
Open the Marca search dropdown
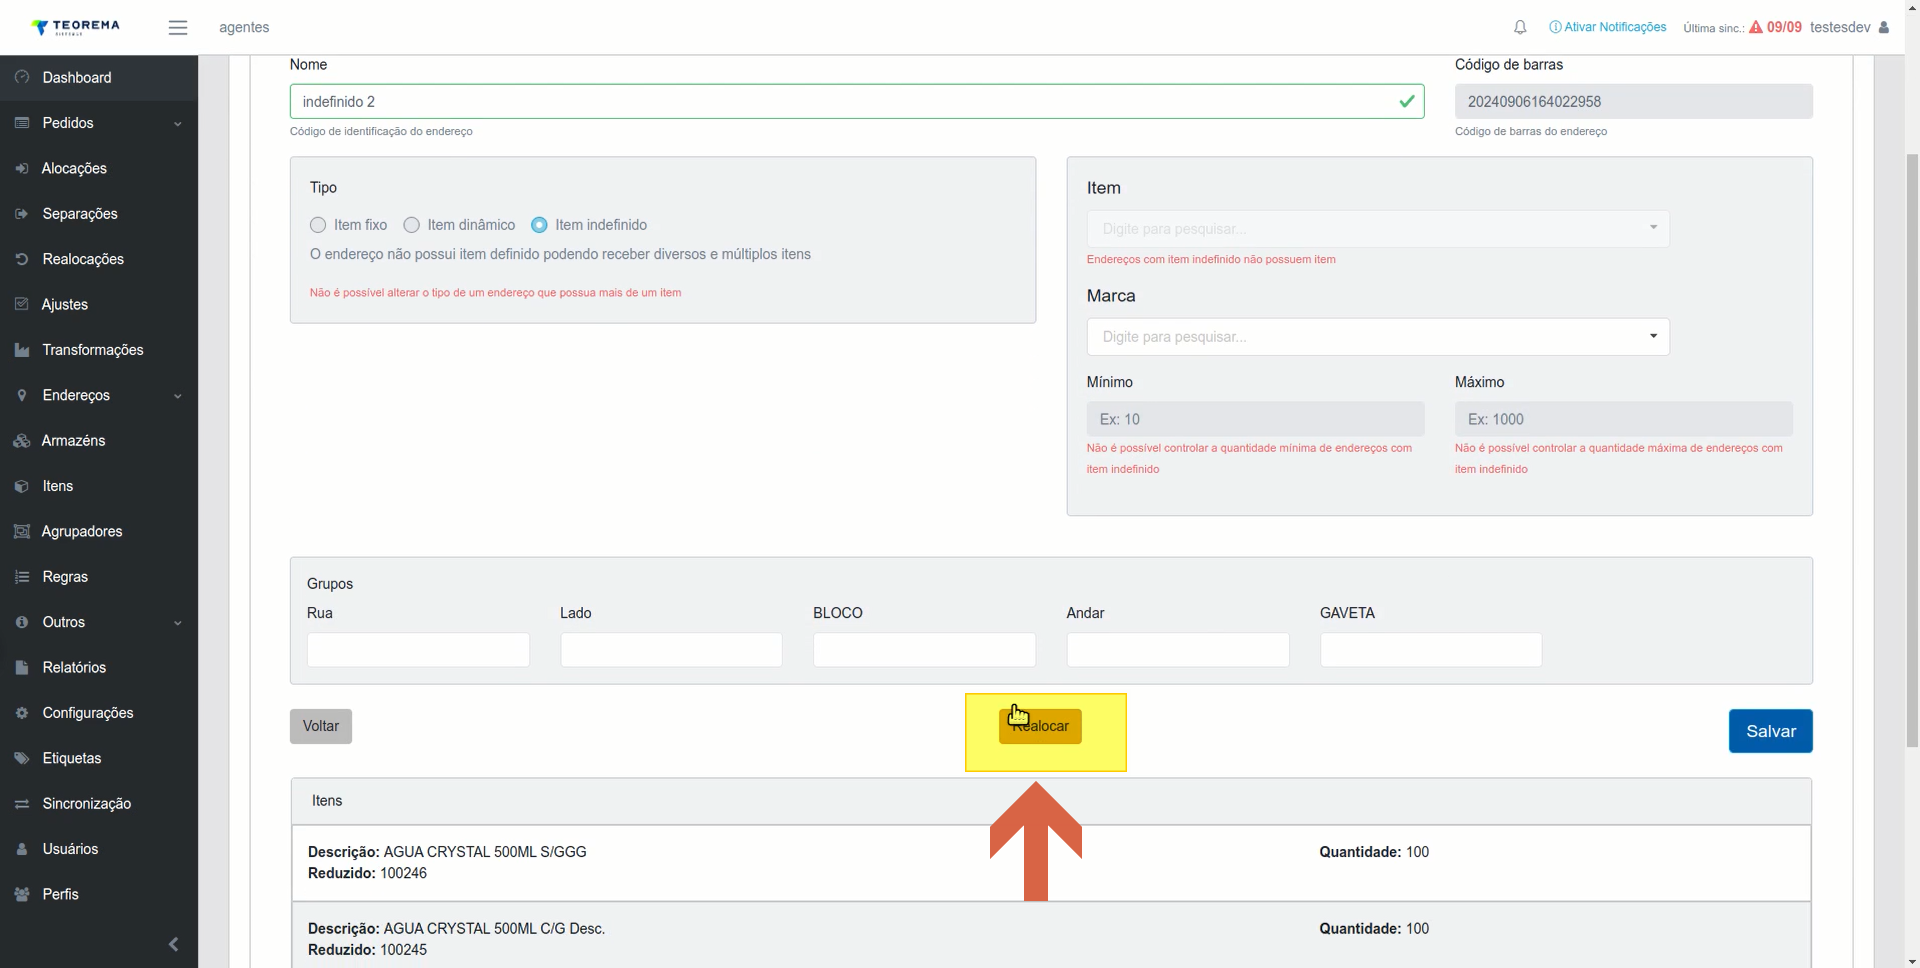pos(1378,337)
